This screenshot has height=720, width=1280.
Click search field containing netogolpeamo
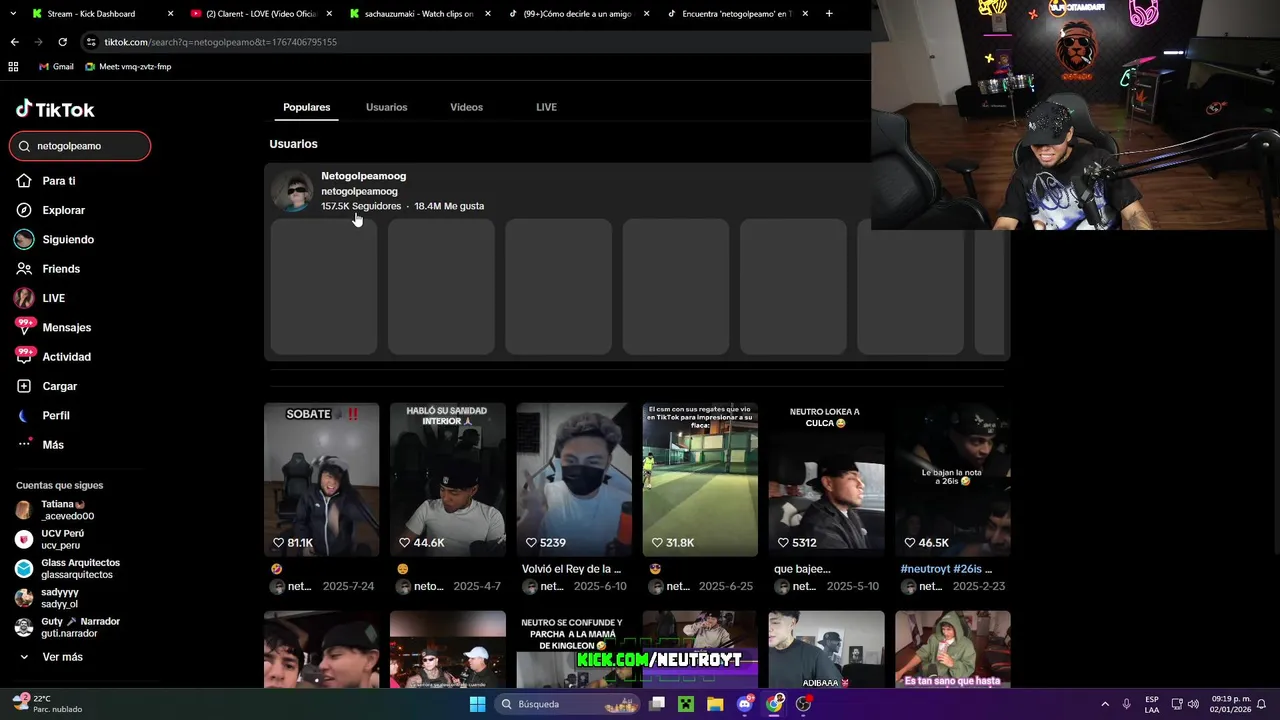(80, 146)
